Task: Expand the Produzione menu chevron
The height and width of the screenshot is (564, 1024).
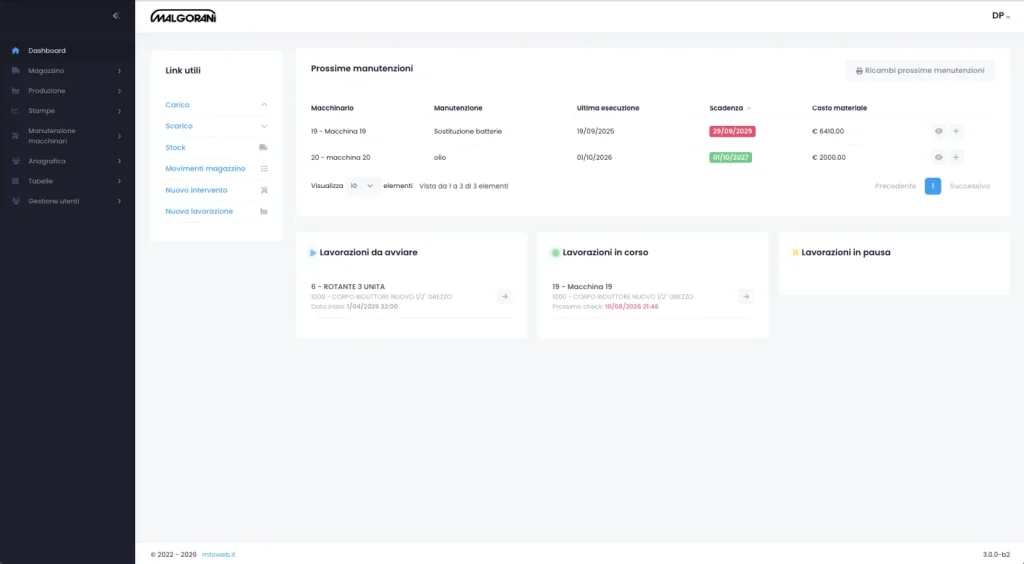Action: coord(120,91)
